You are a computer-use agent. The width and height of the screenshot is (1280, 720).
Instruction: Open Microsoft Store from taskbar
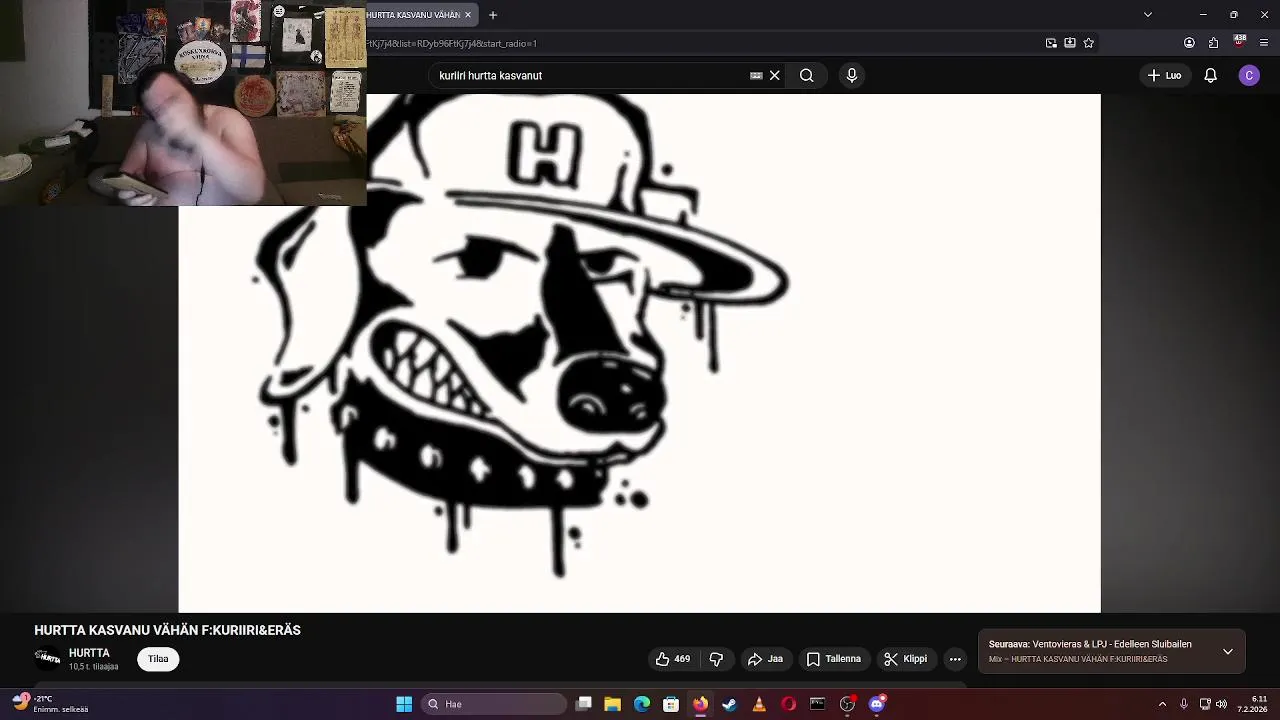tap(671, 704)
